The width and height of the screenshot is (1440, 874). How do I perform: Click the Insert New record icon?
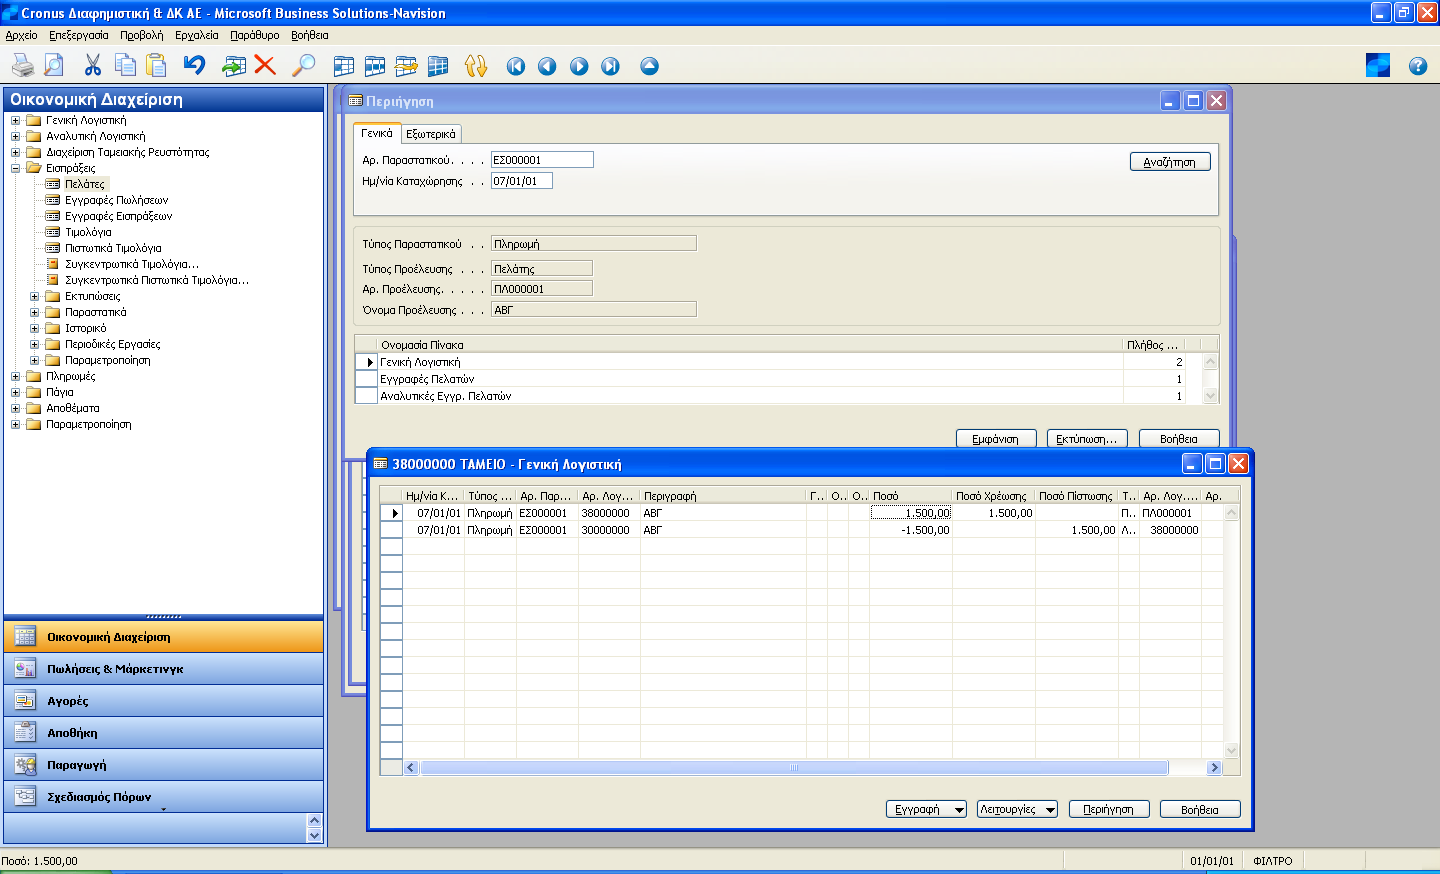pos(234,66)
